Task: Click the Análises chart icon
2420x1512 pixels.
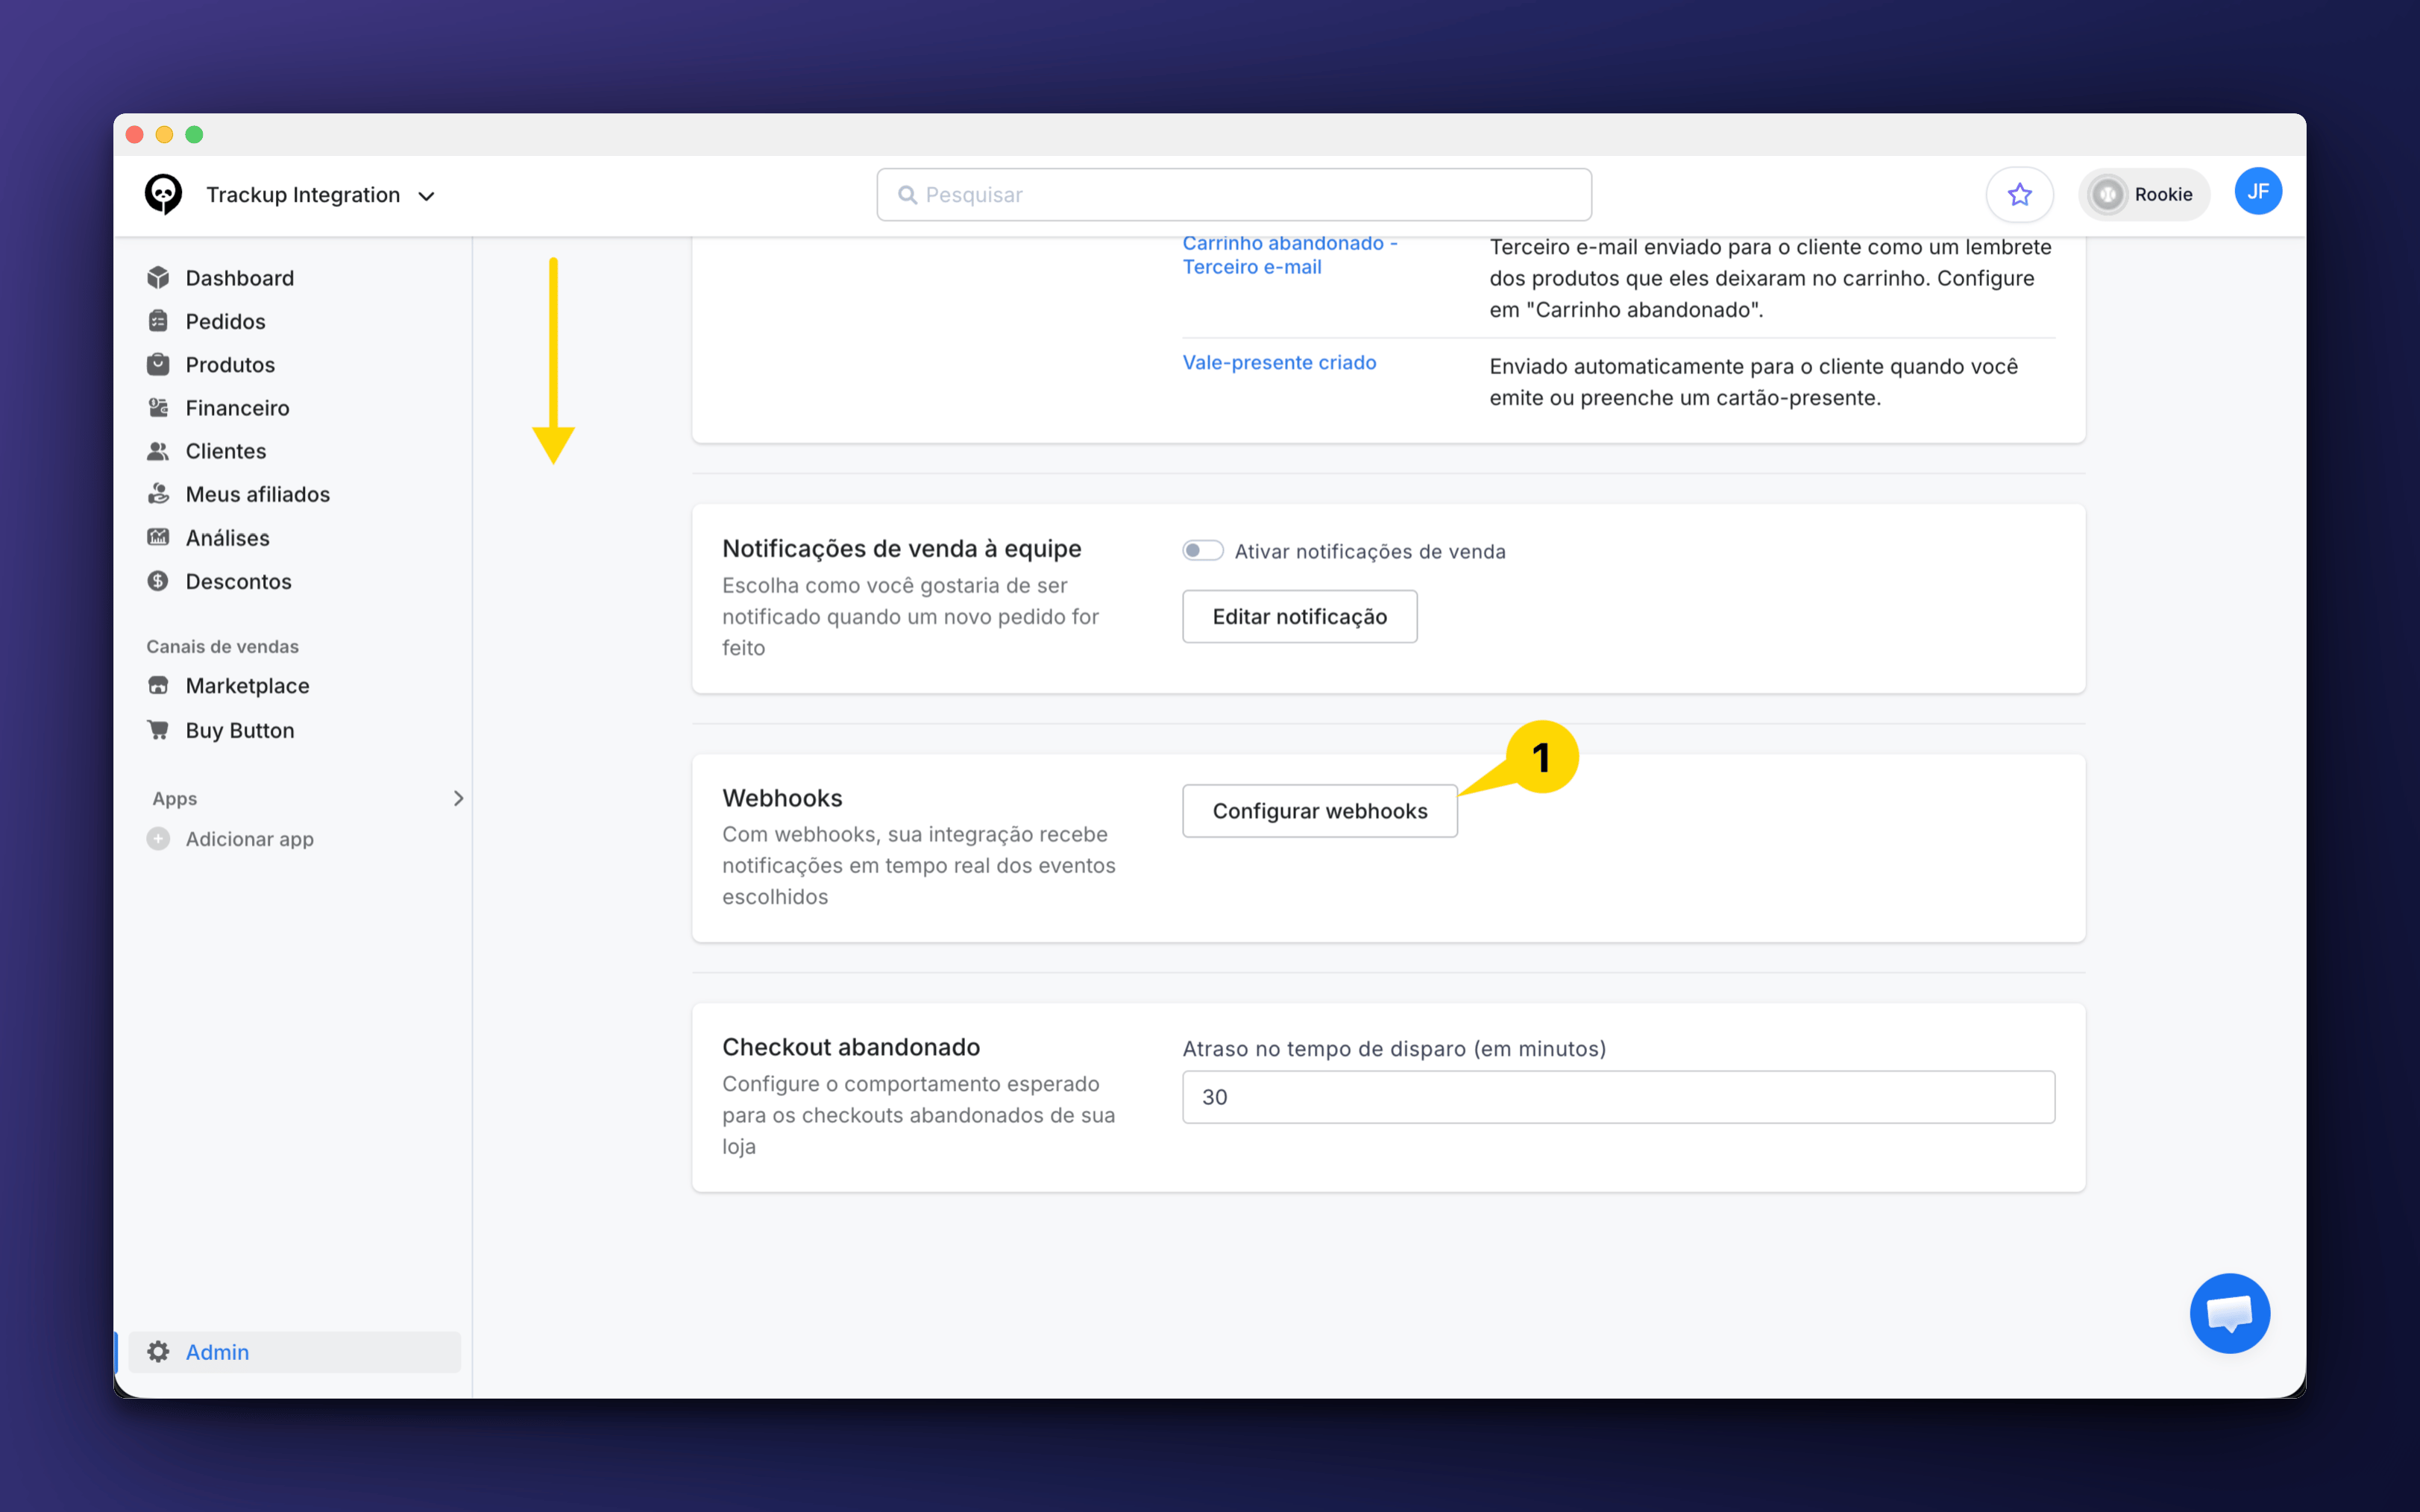Action: click(158, 537)
